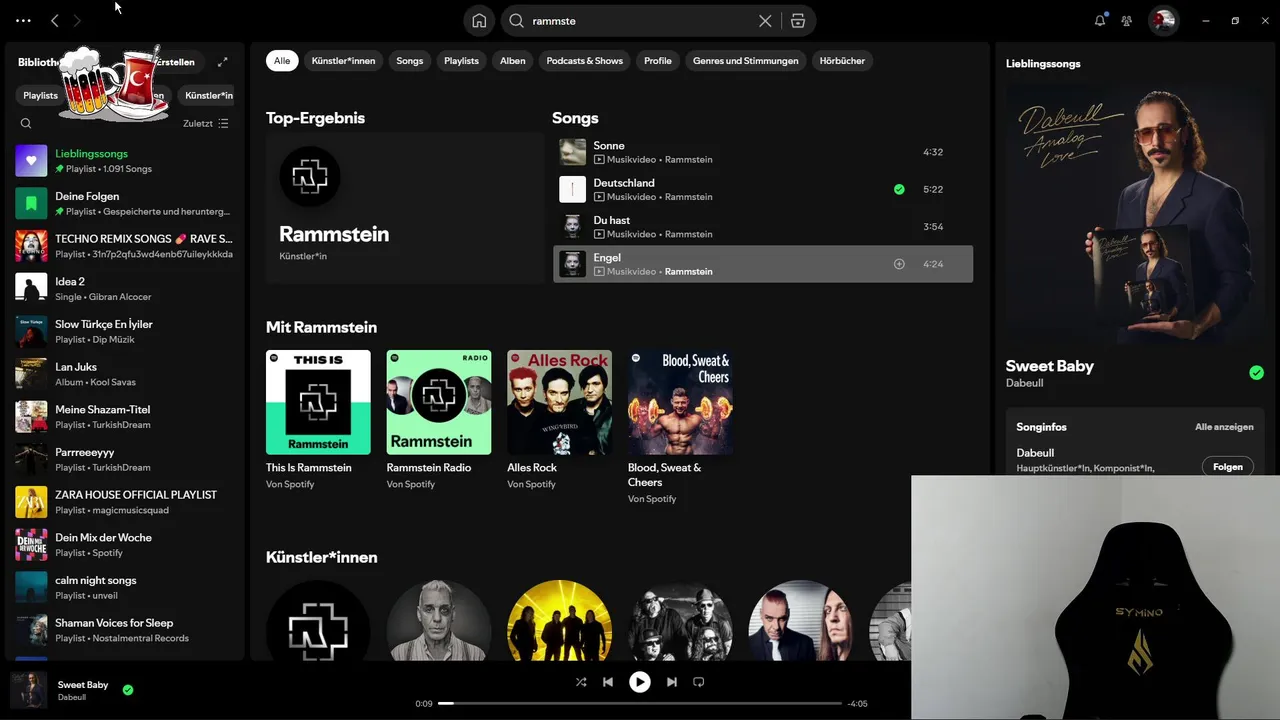Toggle repeat mode
Screen dimensions: 1280x720
pos(699,682)
